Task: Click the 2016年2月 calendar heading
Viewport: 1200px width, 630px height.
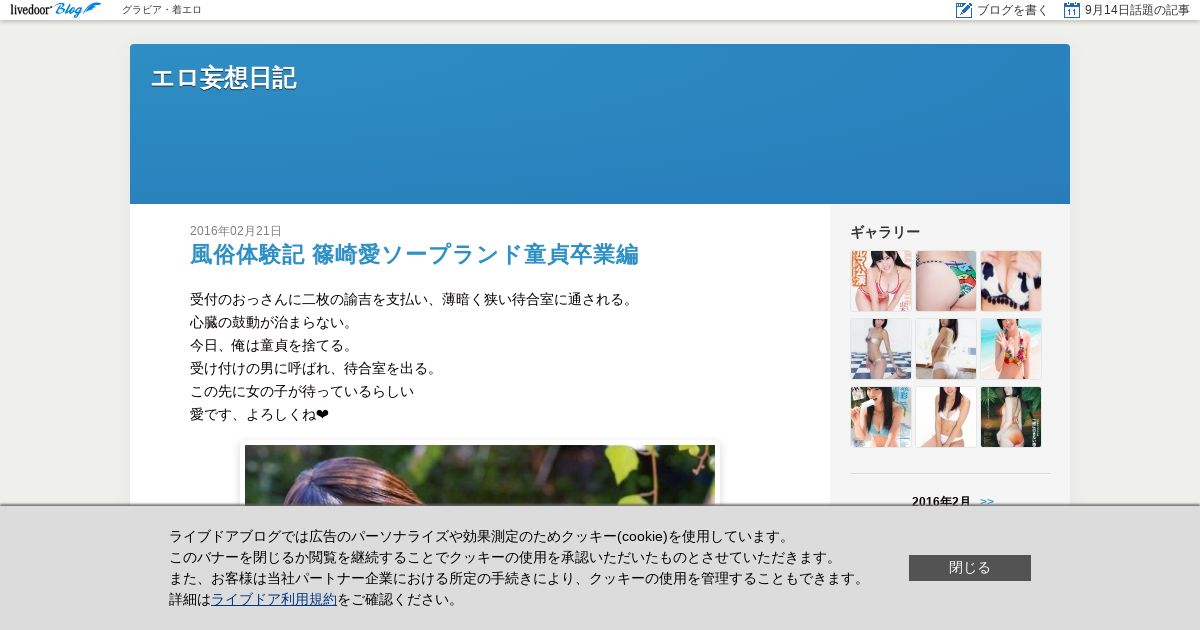Action: click(941, 501)
